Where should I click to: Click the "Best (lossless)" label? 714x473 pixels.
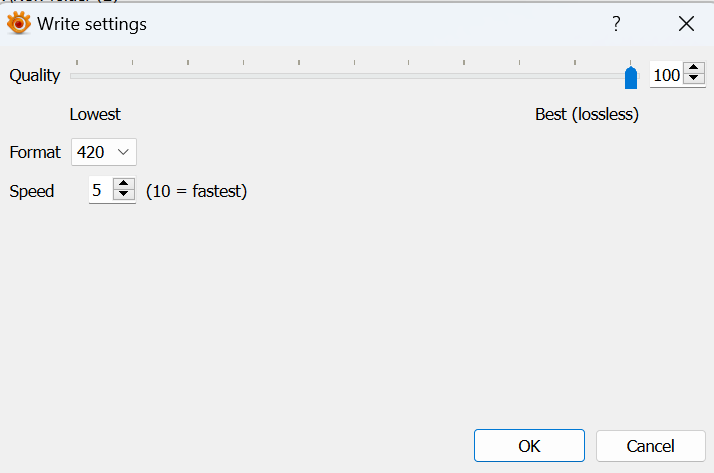pos(587,114)
